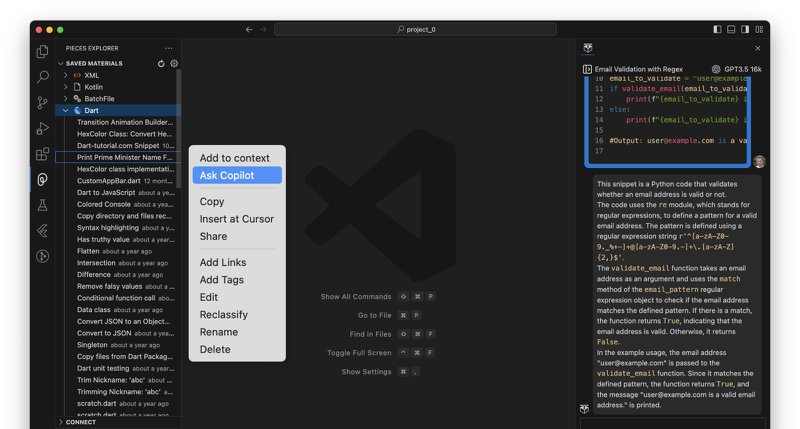Open the Explorer view in activity bar
This screenshot has height=429, width=800.
43,52
